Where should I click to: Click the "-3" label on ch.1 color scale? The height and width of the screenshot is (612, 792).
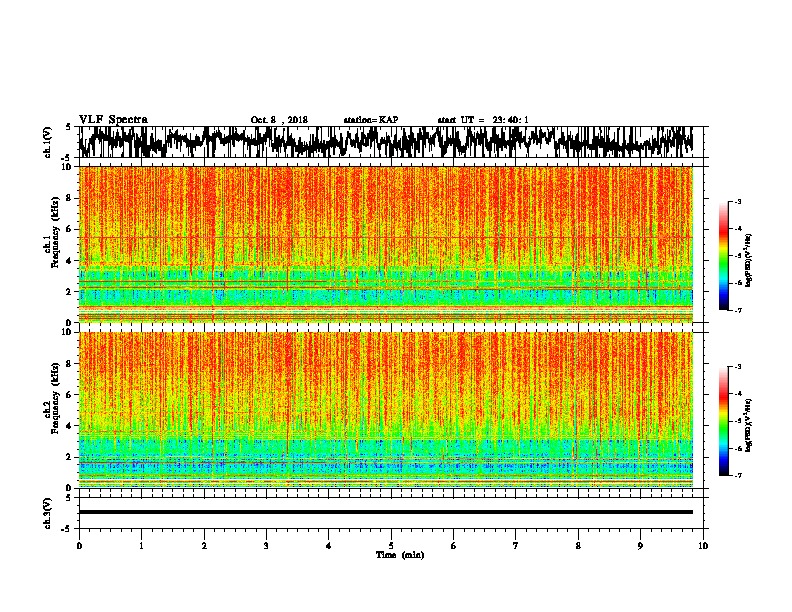click(737, 202)
